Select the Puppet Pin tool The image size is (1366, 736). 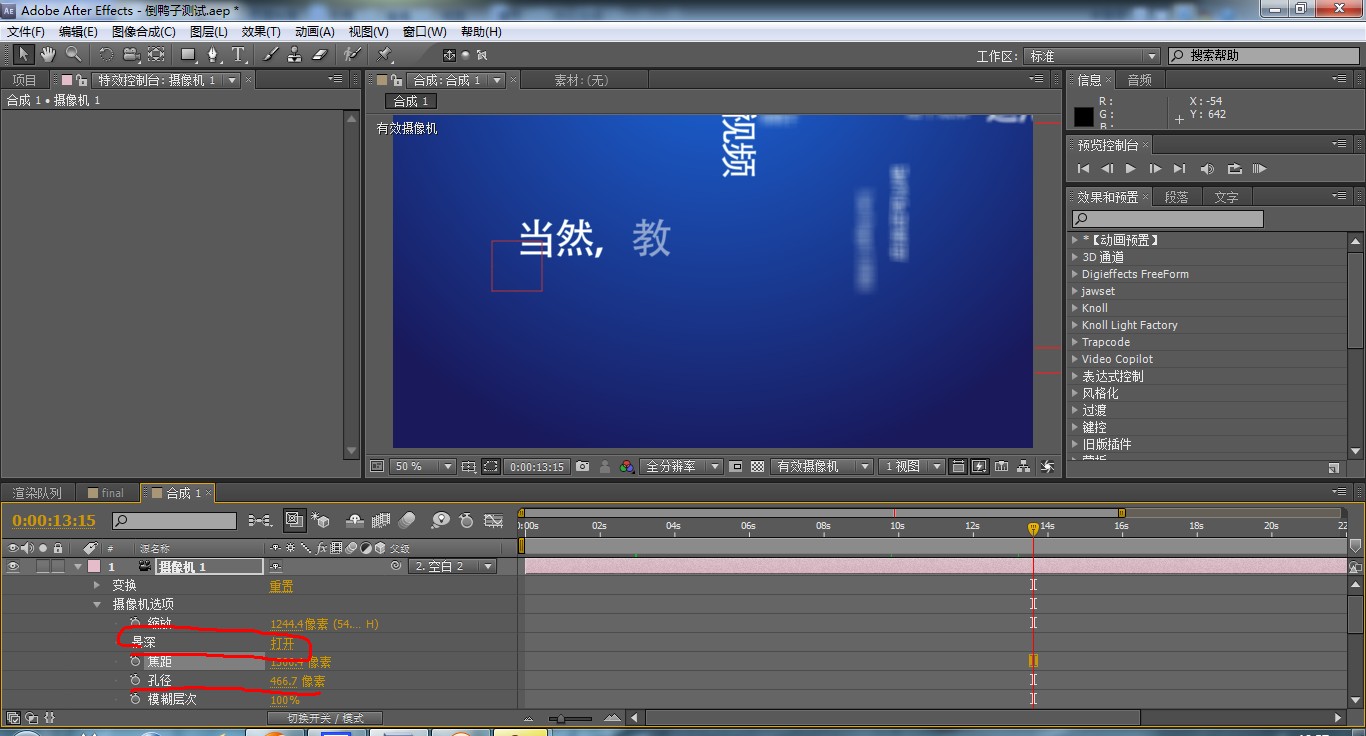385,54
